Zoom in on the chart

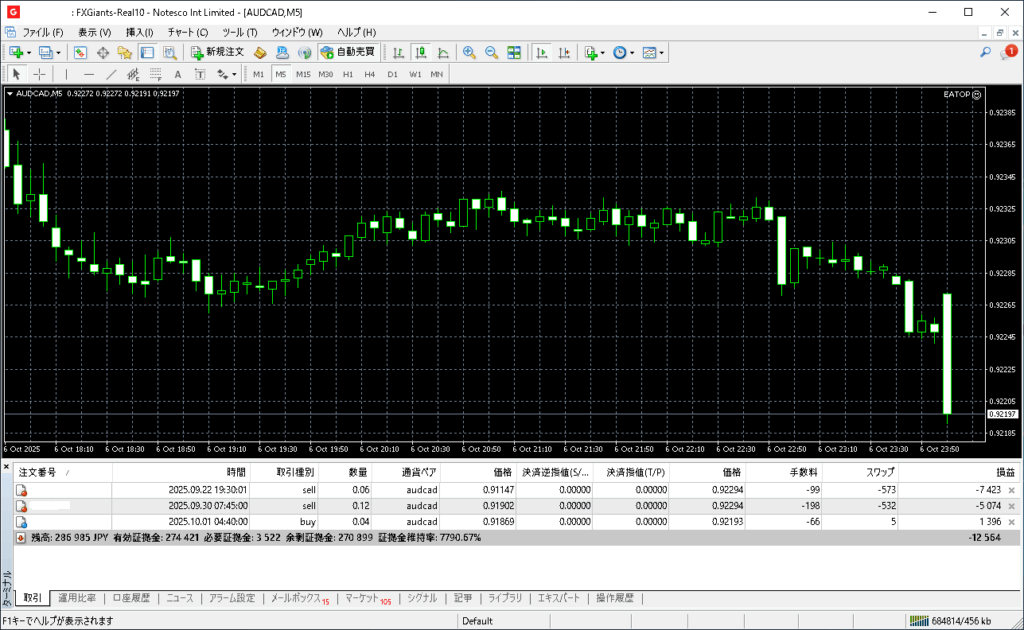469,52
